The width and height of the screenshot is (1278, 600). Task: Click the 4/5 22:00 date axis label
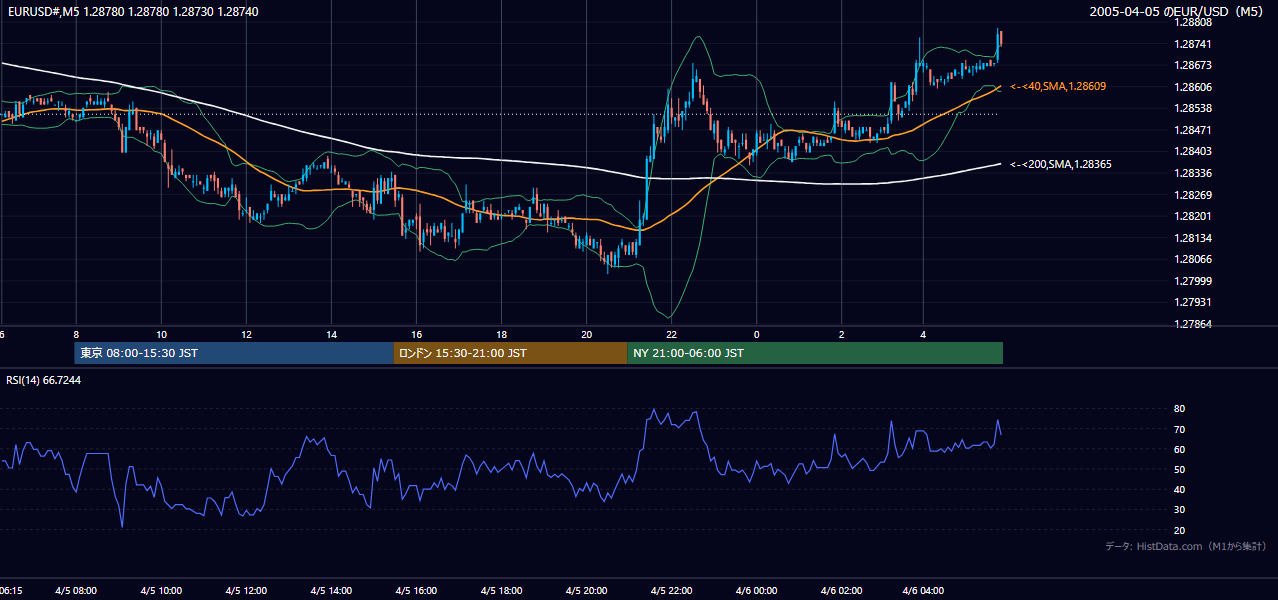tap(671, 590)
